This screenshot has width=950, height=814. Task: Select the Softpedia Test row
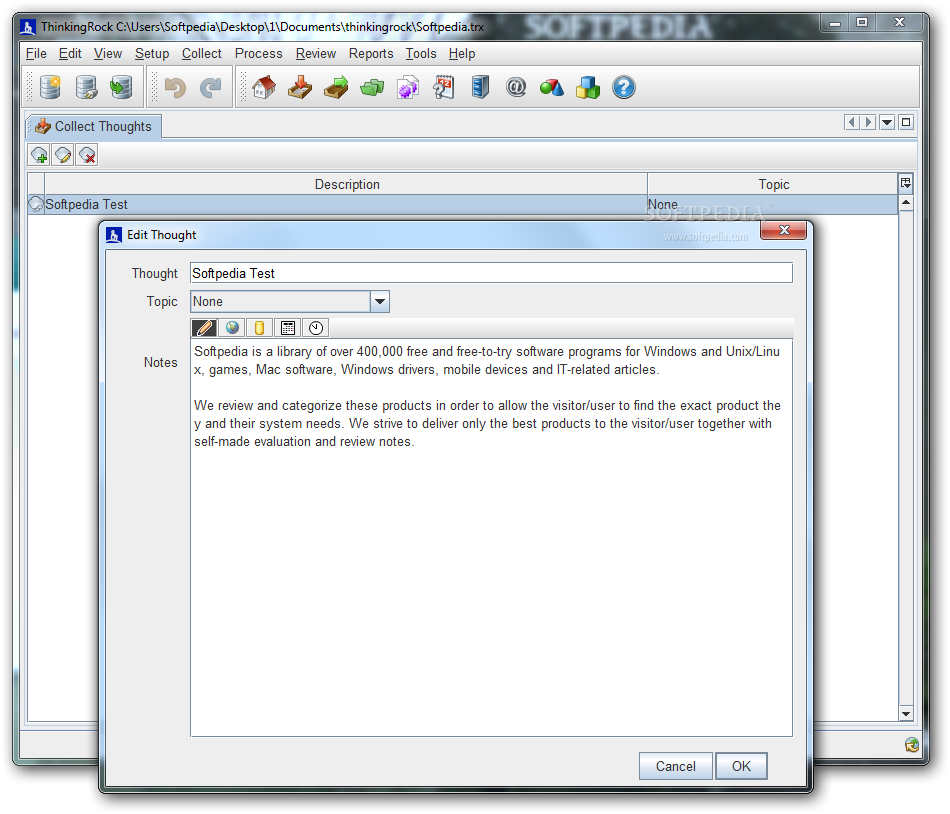463,205
